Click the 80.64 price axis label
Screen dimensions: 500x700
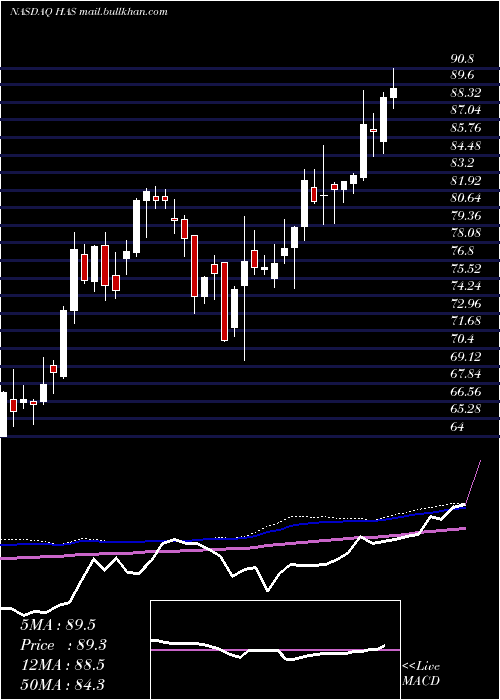(466, 198)
